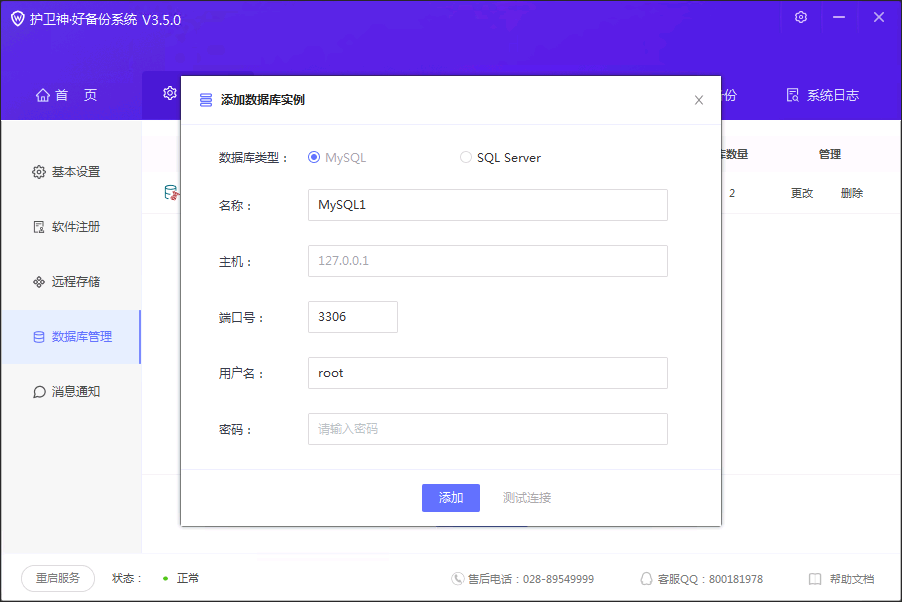Open 消息通知 in the sidebar

71,391
